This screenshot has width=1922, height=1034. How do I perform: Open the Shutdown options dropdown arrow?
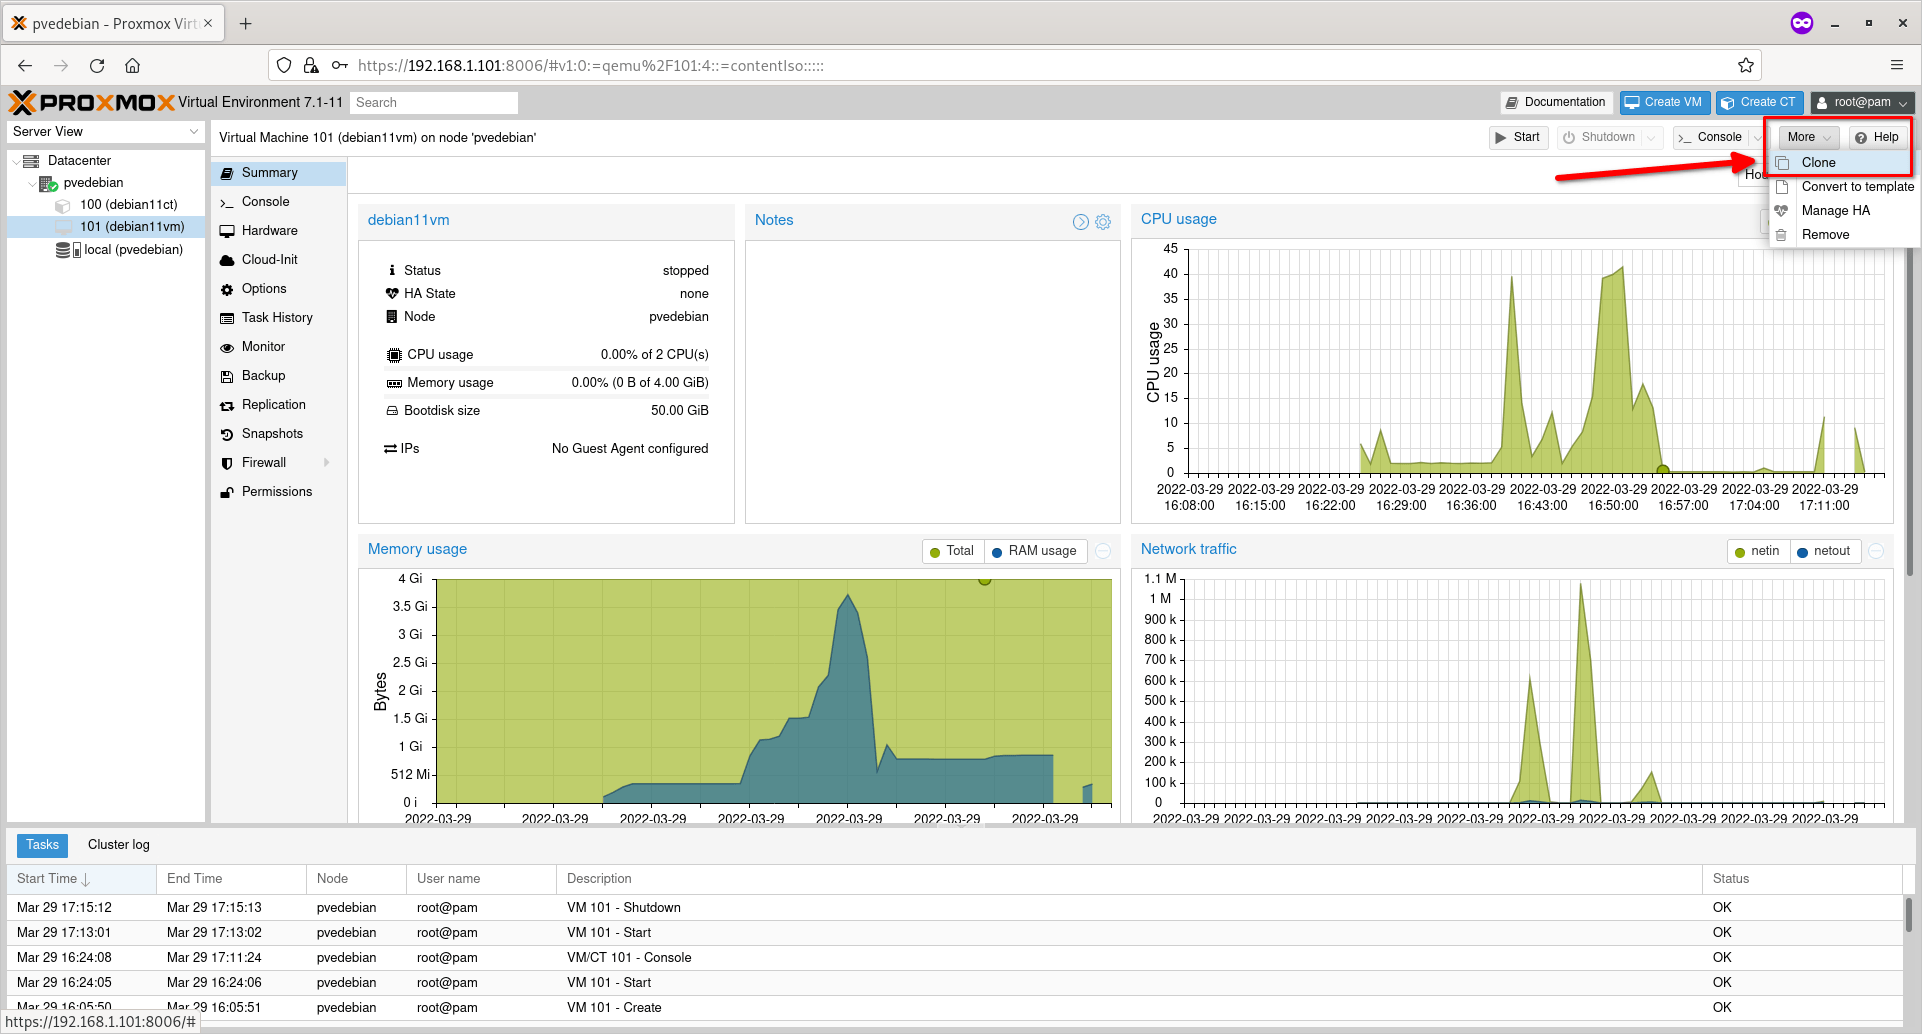[1651, 138]
